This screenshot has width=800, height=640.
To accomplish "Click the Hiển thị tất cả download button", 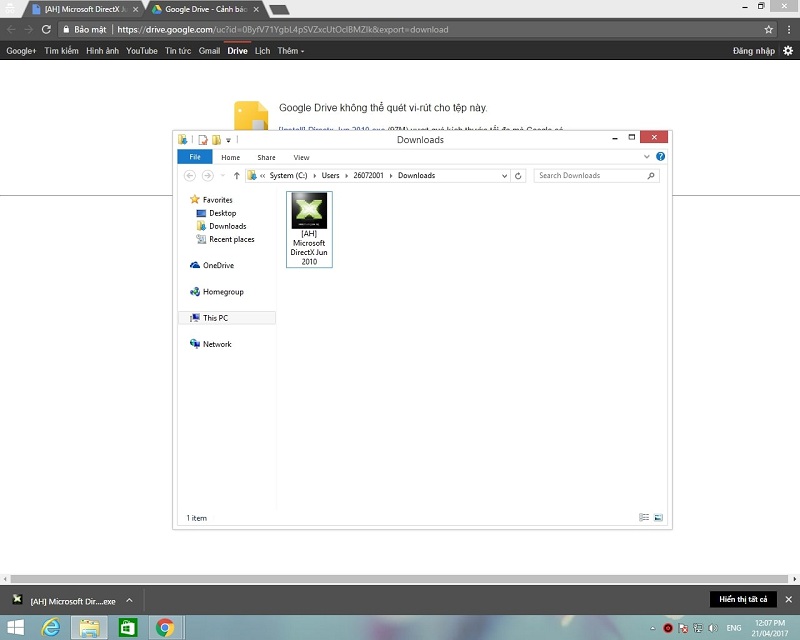I will (x=742, y=599).
